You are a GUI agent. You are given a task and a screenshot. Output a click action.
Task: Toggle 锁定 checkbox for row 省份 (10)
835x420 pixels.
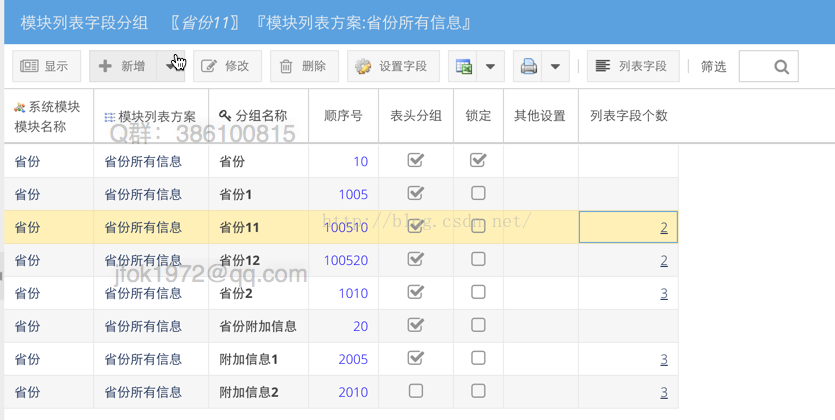point(478,160)
